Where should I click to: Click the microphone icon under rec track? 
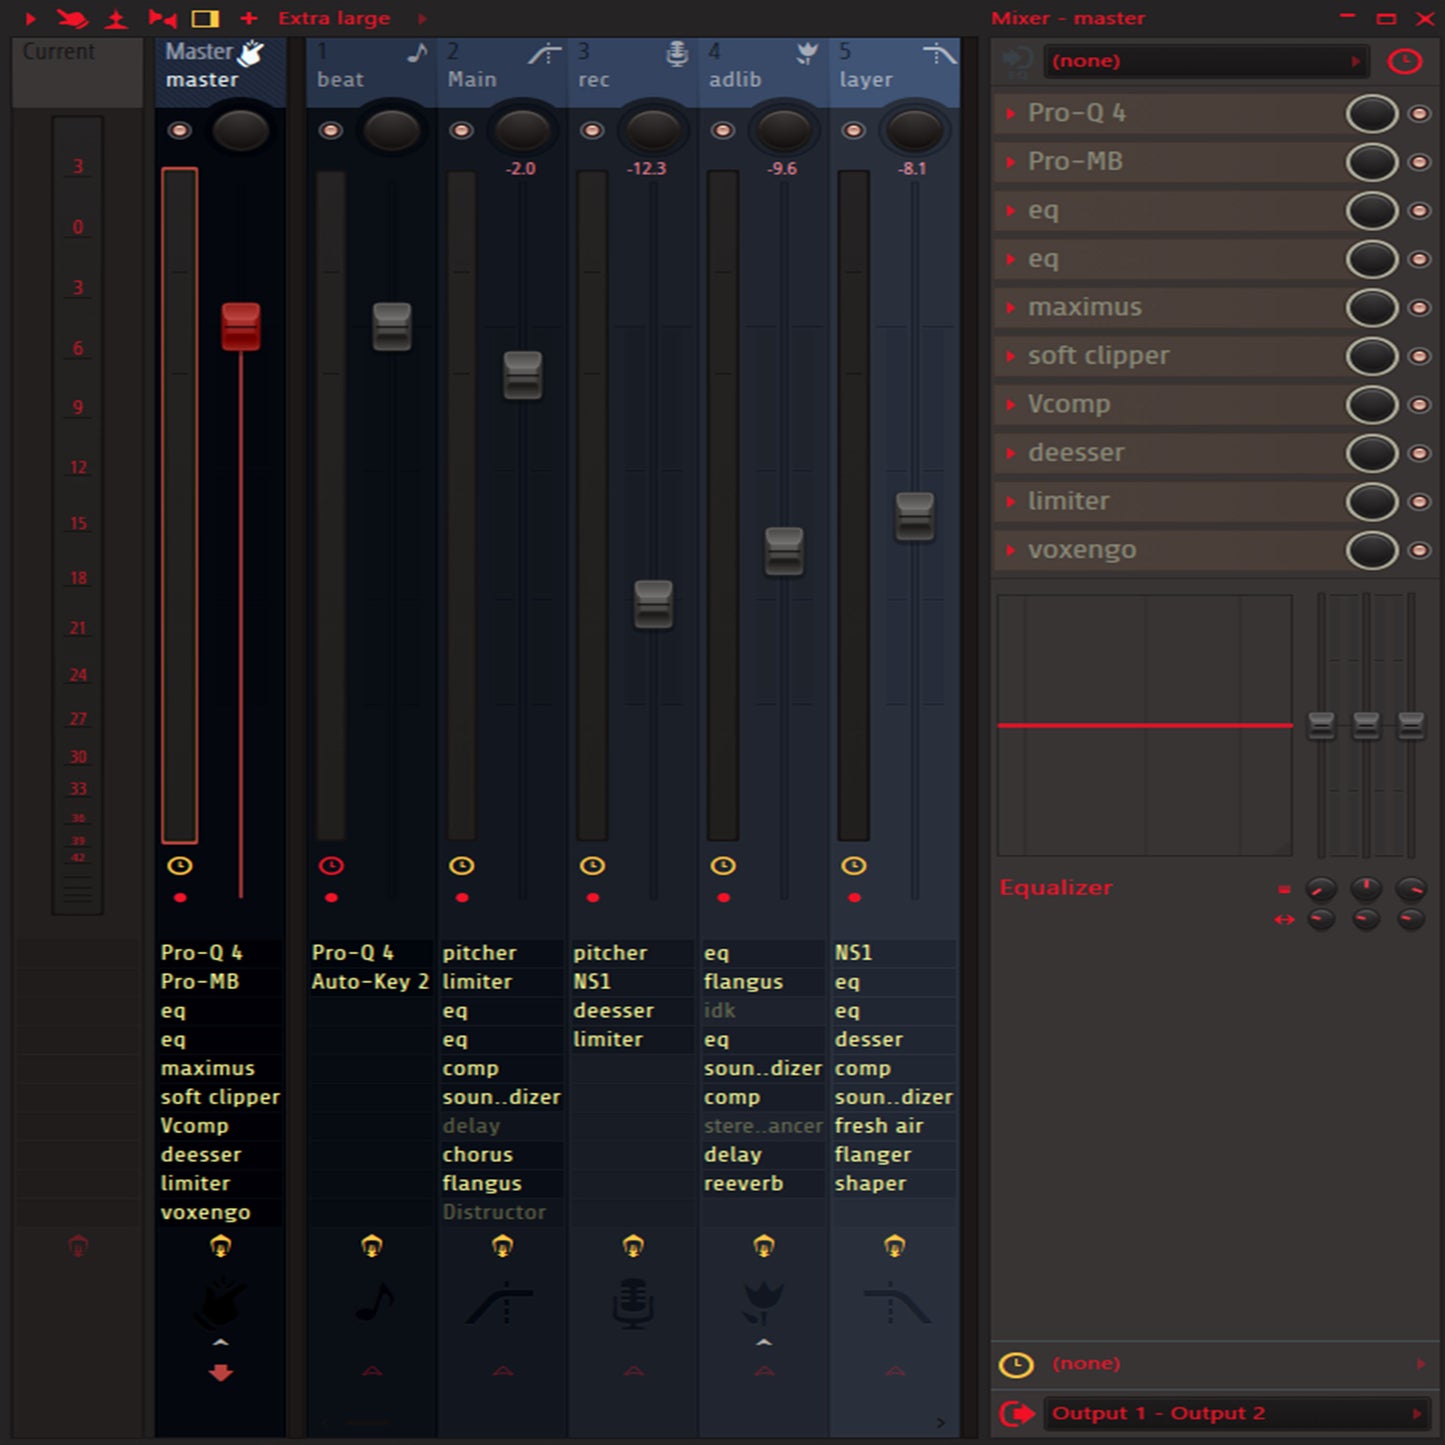coord(633,1304)
